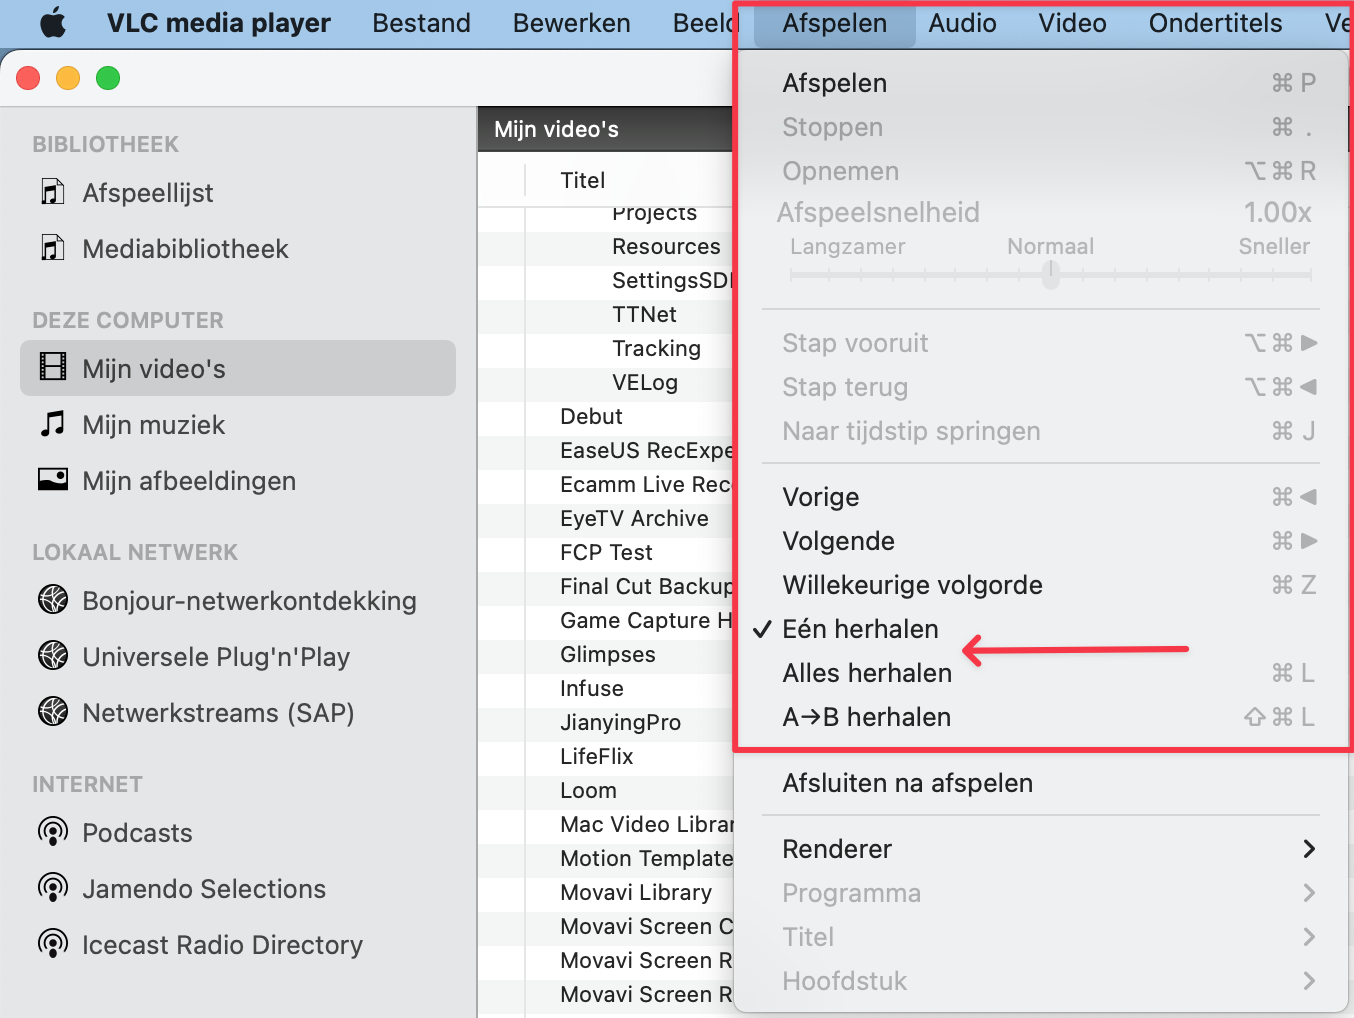
Task: Open the Apple menu
Action: [54, 23]
